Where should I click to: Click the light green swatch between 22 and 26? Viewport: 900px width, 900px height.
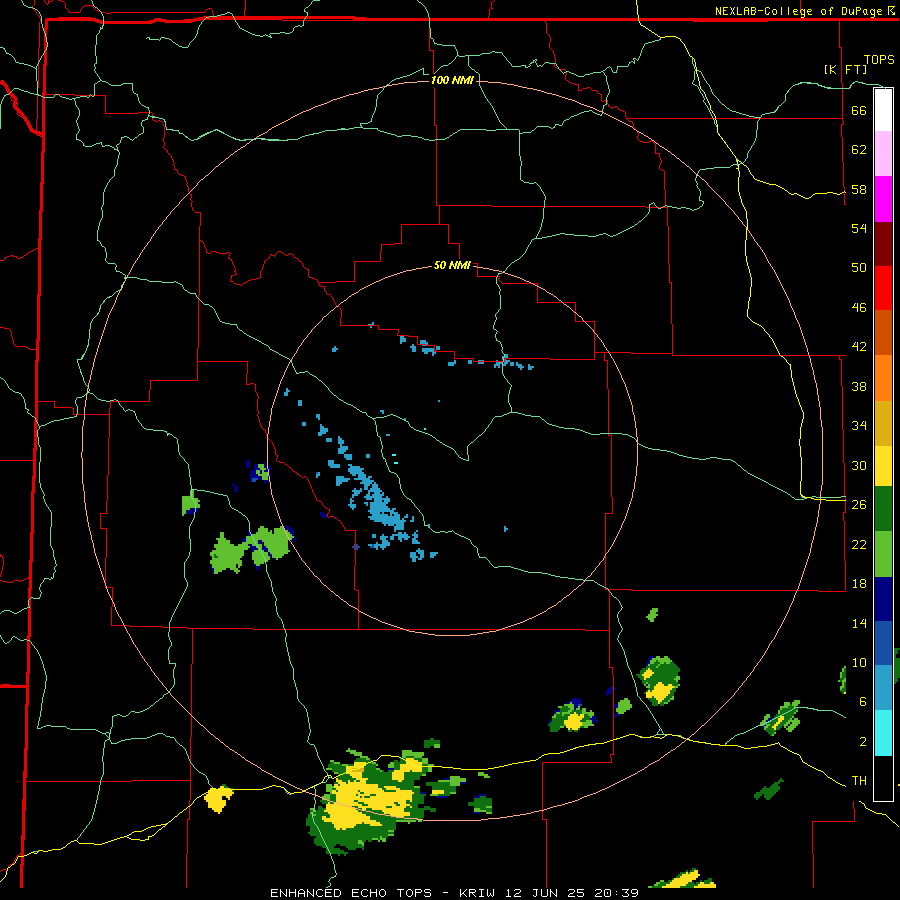883,554
